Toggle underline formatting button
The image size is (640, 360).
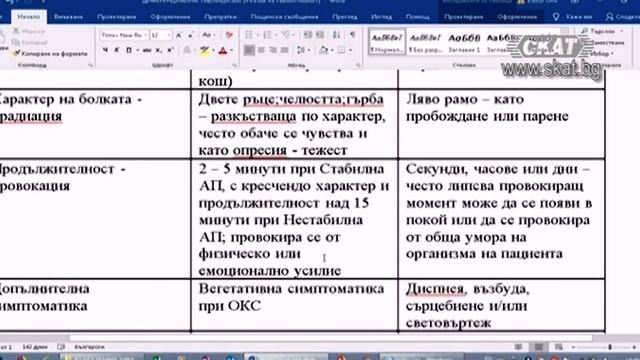(129, 50)
